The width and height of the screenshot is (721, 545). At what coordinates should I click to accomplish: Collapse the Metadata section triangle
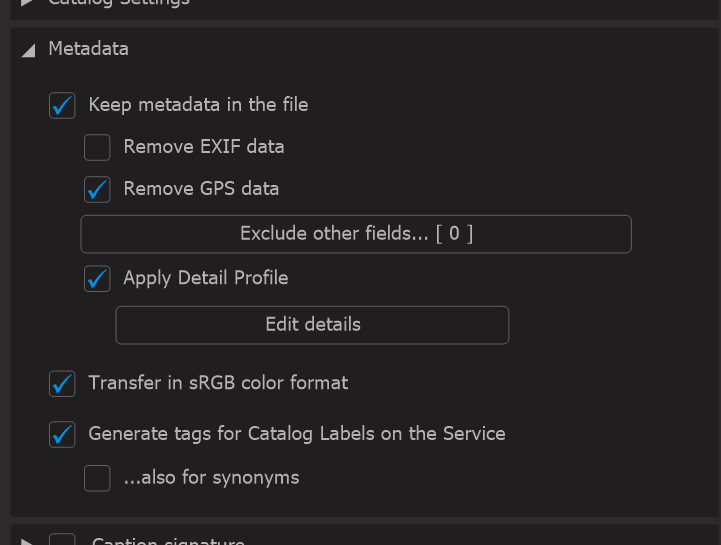point(29,50)
